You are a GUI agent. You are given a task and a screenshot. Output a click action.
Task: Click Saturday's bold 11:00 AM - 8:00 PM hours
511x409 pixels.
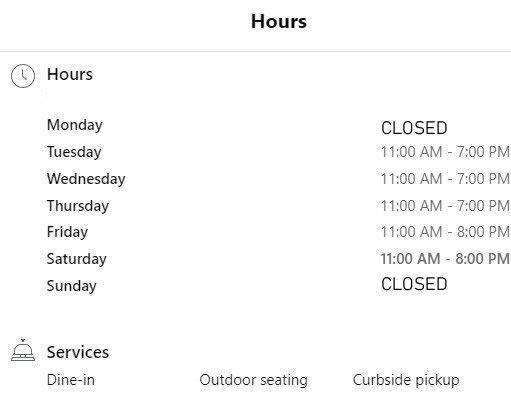[445, 259]
